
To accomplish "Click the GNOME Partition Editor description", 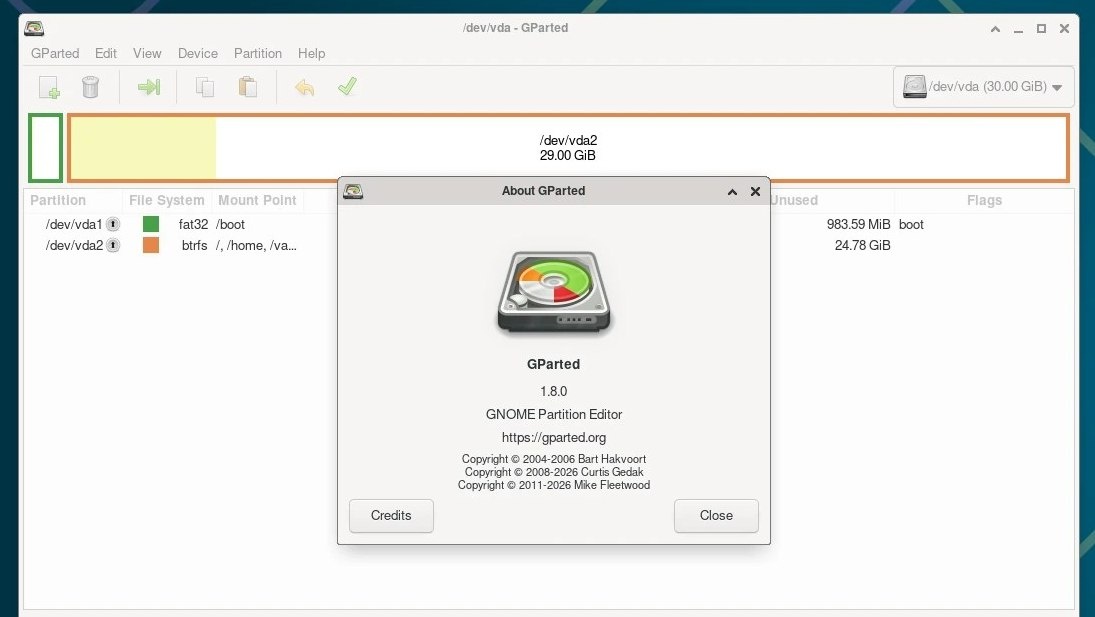I will [x=554, y=415].
